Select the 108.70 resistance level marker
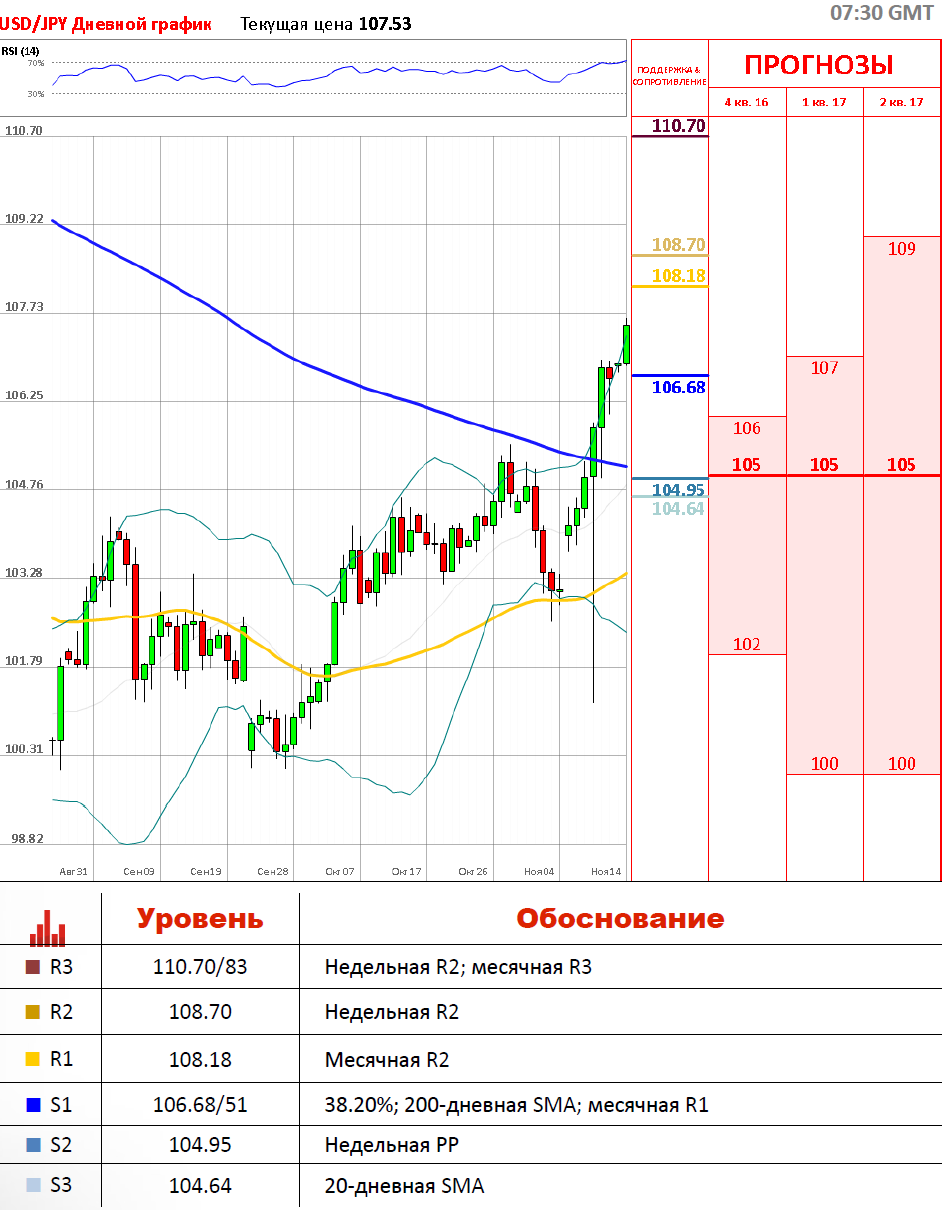947x1210 pixels. tap(678, 245)
